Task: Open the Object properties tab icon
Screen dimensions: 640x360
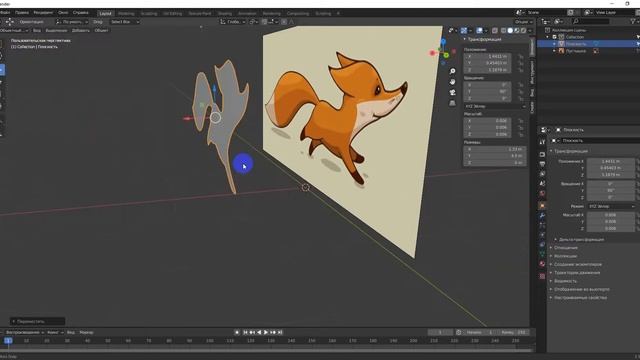Action: coord(542,205)
